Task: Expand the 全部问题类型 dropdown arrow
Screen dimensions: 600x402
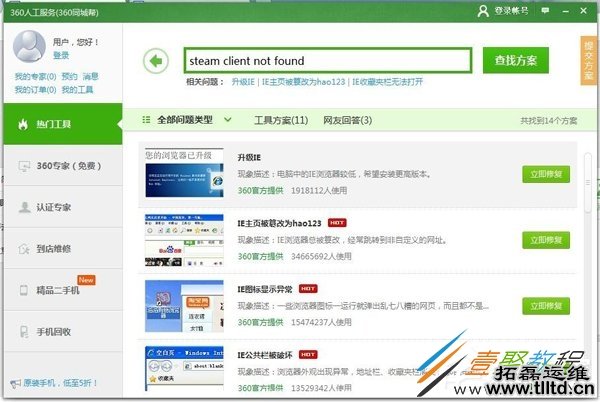Action: click(228, 120)
